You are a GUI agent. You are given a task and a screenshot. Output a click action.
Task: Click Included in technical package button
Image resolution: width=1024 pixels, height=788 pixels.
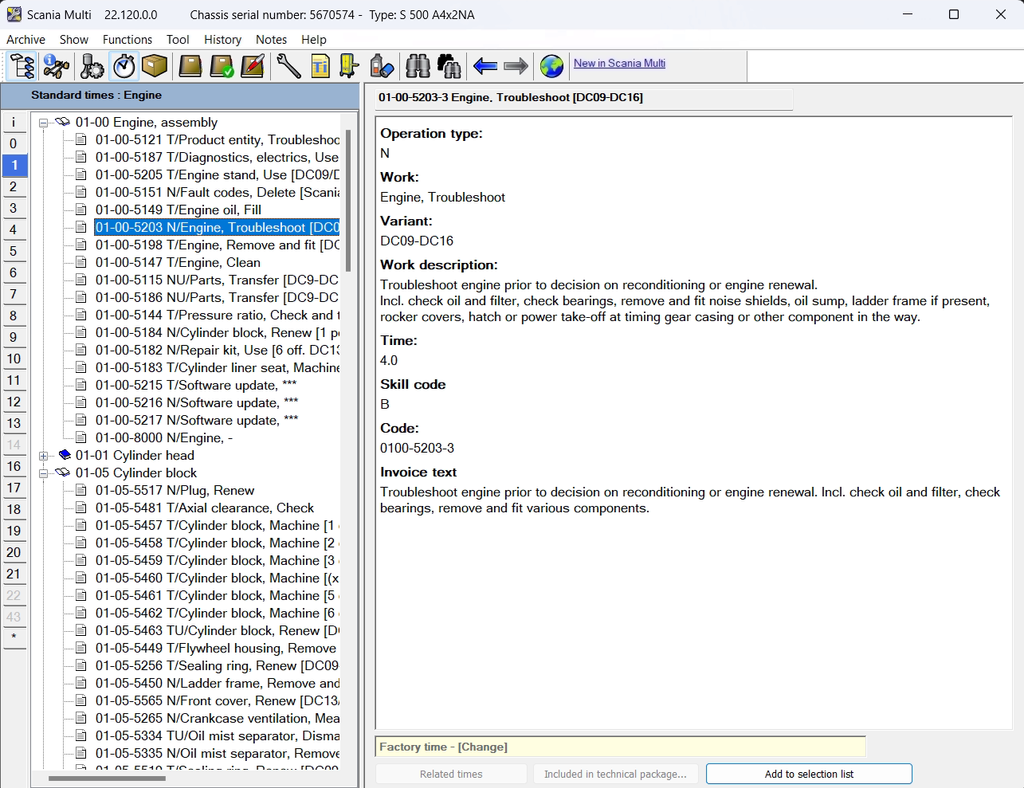tap(615, 774)
